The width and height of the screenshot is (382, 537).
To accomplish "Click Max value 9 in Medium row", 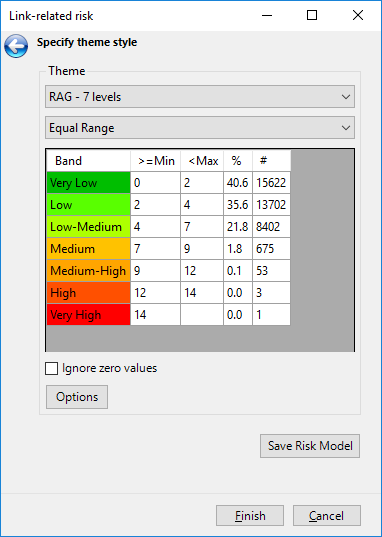I will coord(202,249).
